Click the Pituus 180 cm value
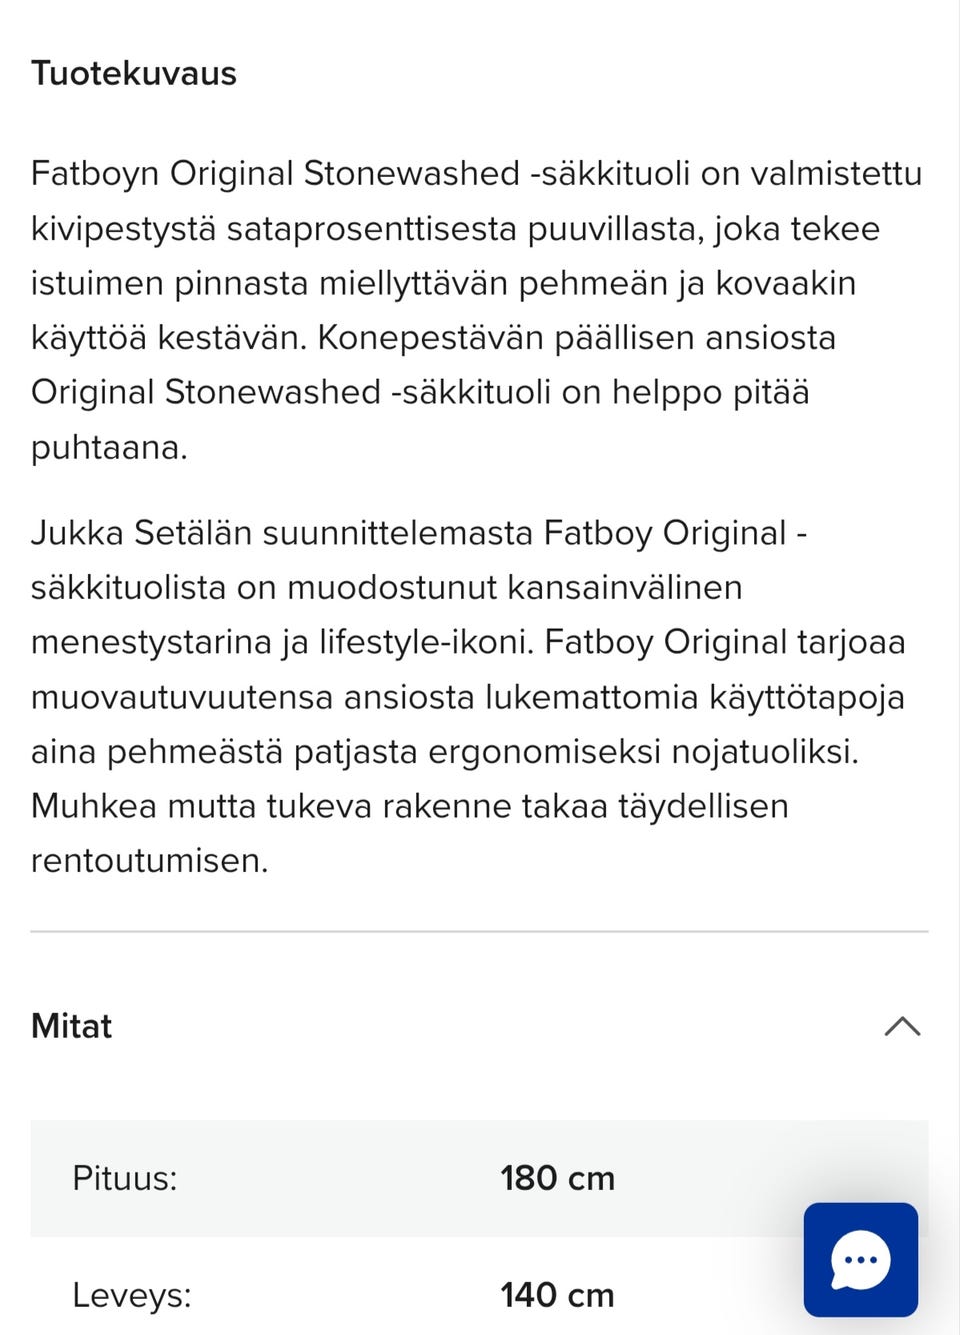The image size is (960, 1335). [557, 1178]
